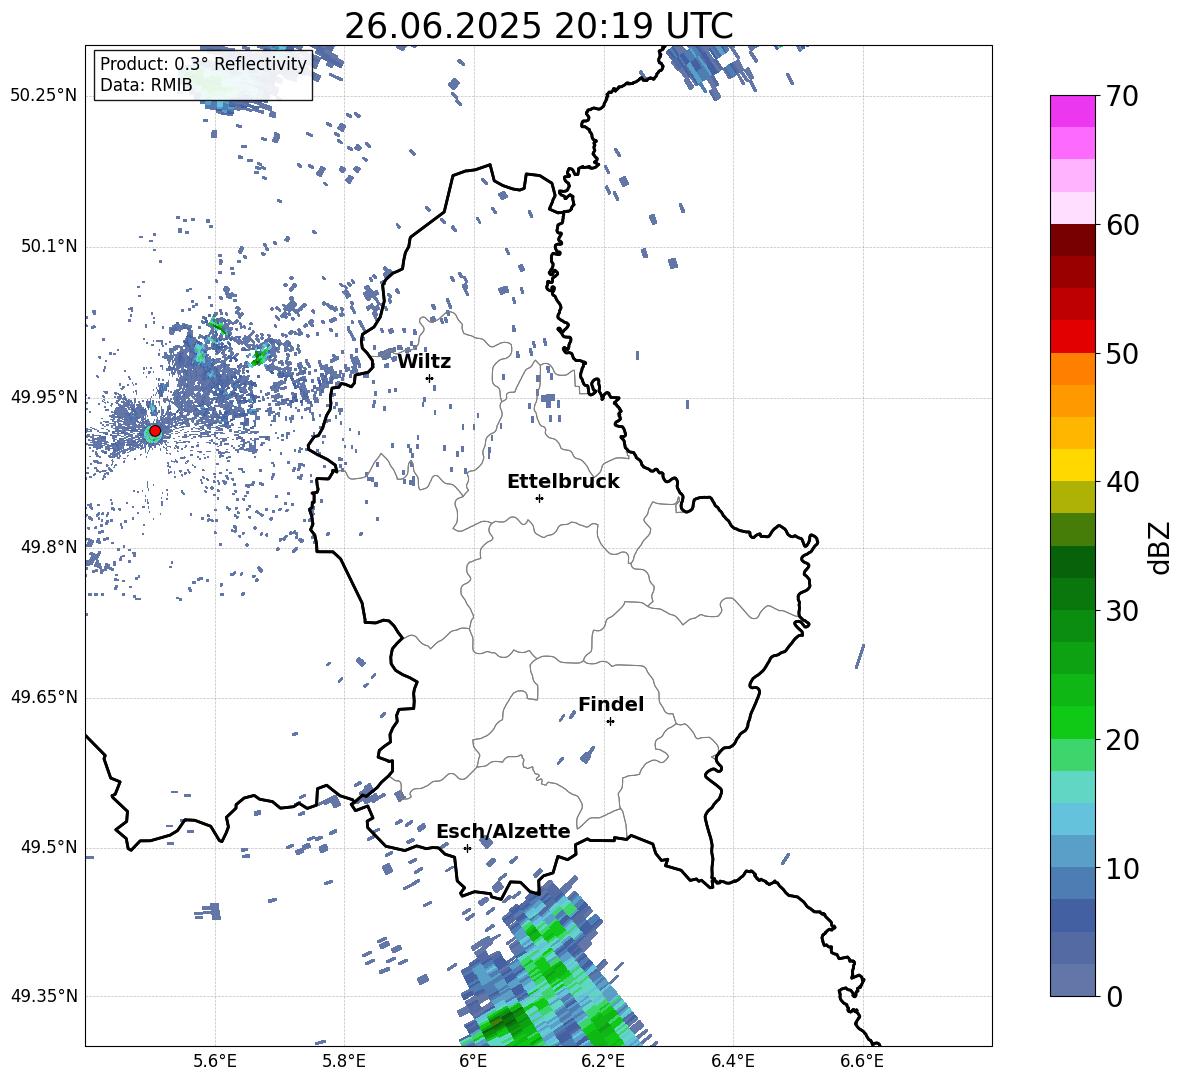Click the colorbar 20 tick label
Viewport: 1184px width, 1081px height.
tap(1122, 739)
